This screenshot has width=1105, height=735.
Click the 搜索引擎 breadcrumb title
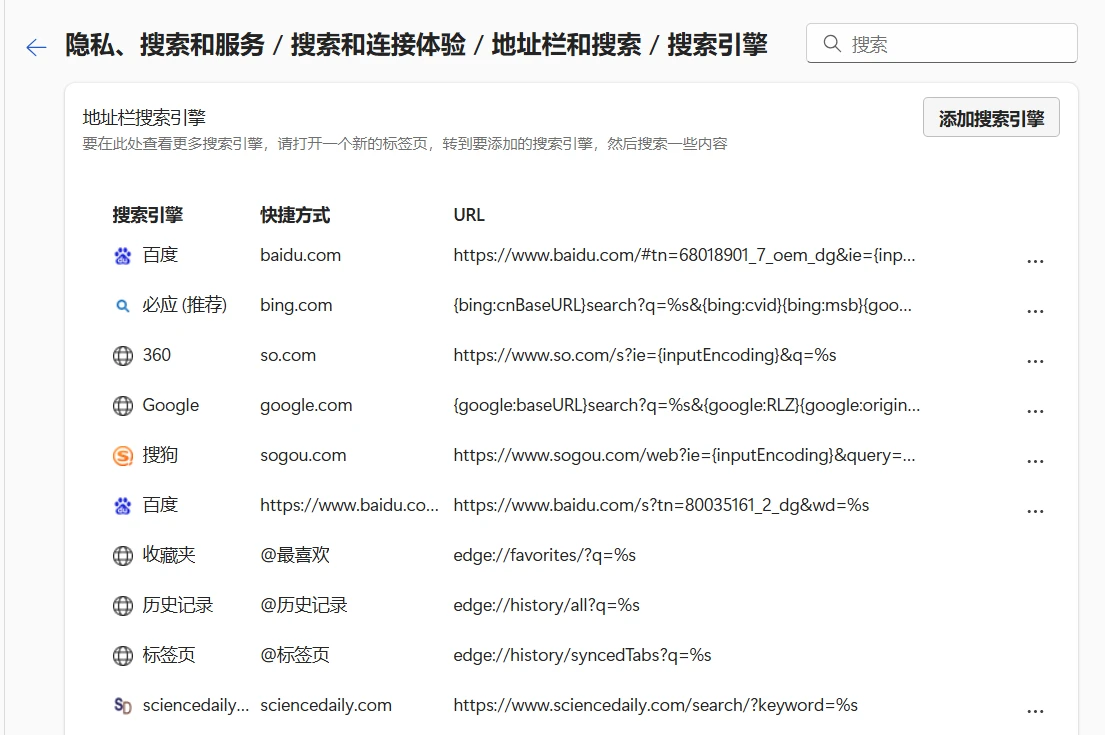[x=717, y=44]
